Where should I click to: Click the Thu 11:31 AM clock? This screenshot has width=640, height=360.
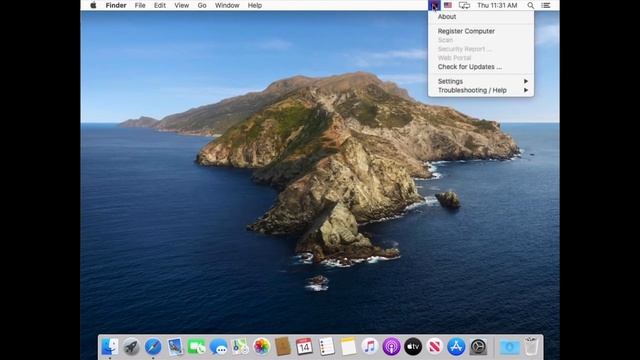(x=497, y=5)
